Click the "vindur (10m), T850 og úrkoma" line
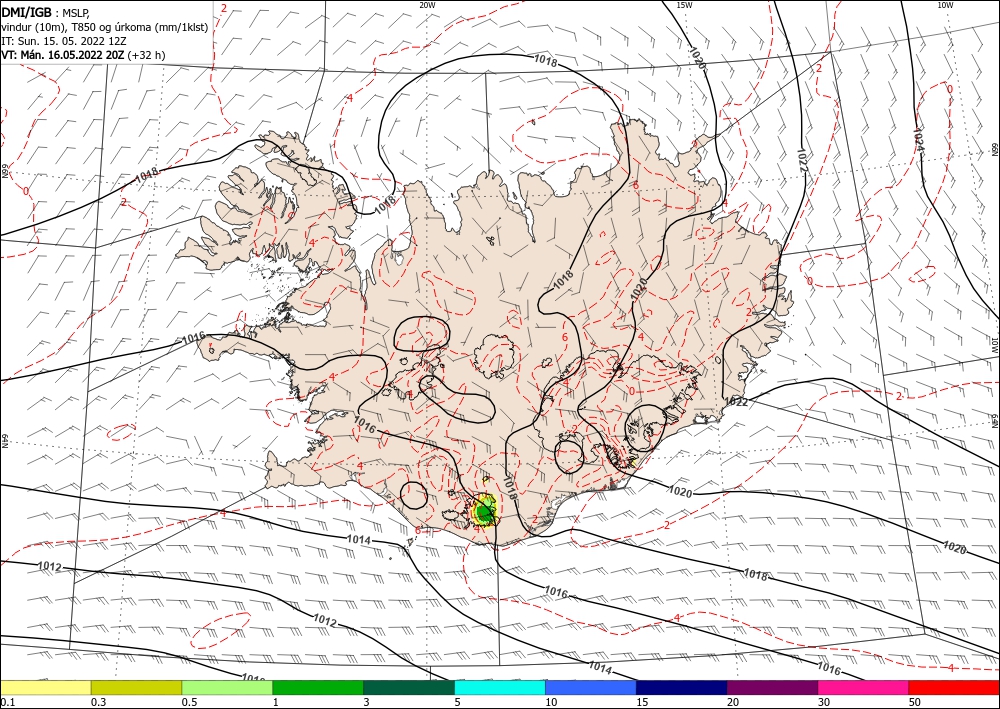The image size is (1000, 709). click(105, 27)
